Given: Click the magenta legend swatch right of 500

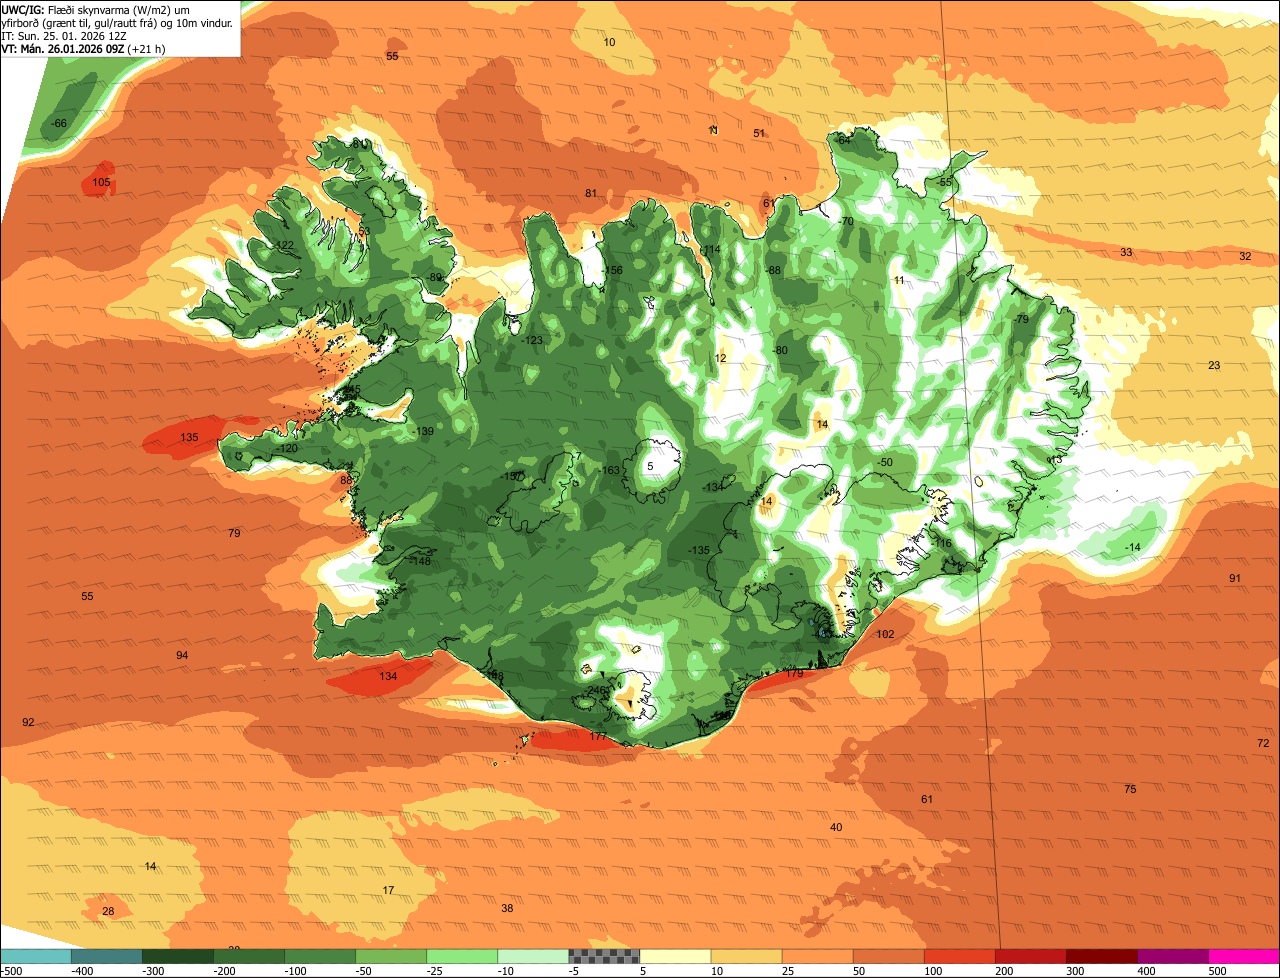Looking at the screenshot, I should [x=1244, y=956].
